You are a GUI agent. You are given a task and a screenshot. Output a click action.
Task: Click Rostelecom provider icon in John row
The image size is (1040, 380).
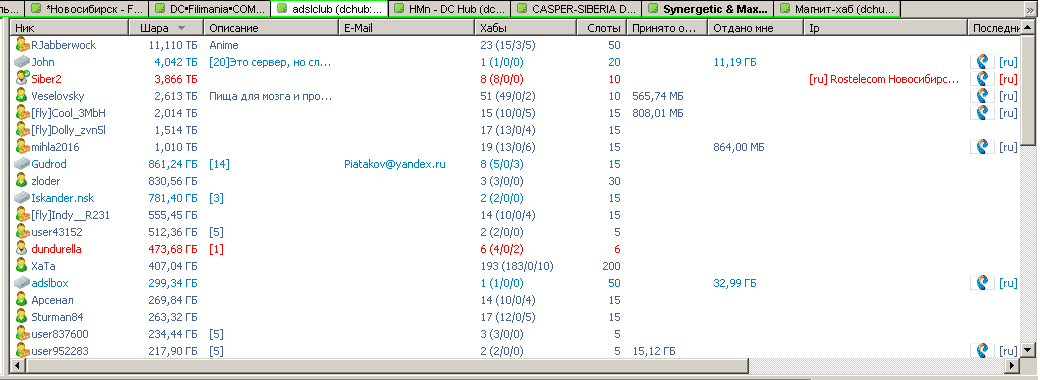click(x=982, y=62)
